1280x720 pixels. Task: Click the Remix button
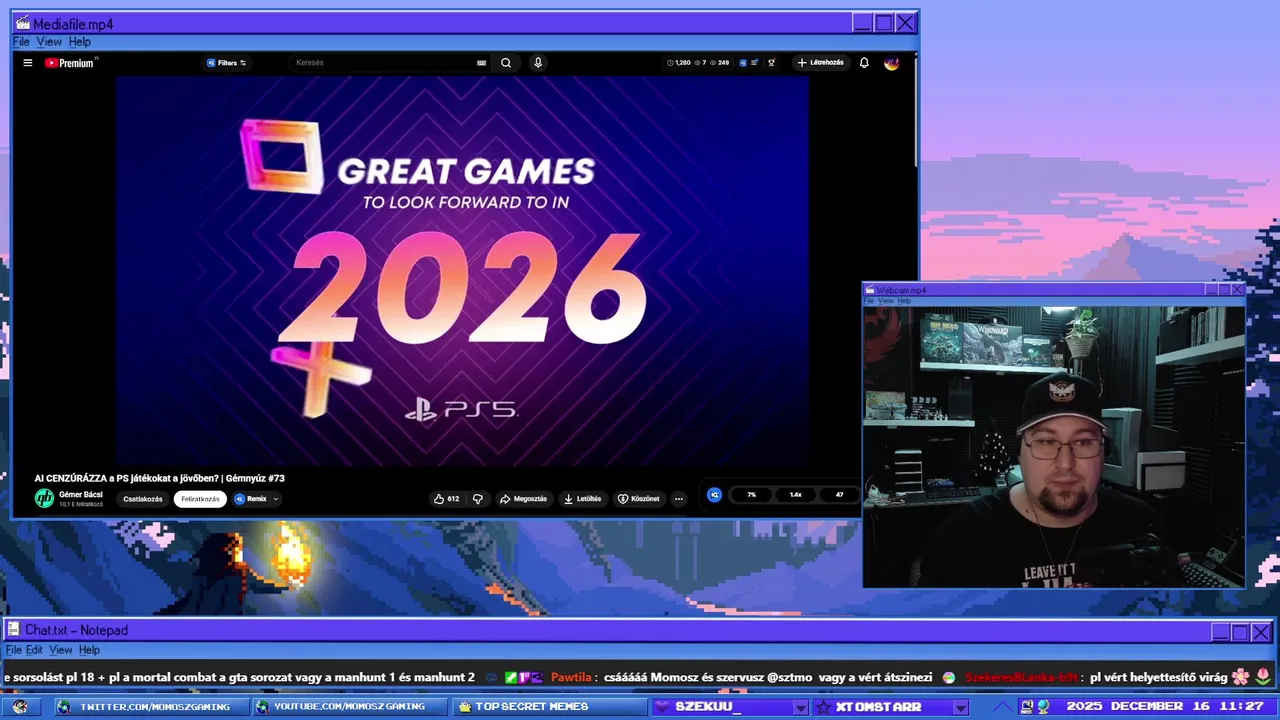[x=251, y=498]
